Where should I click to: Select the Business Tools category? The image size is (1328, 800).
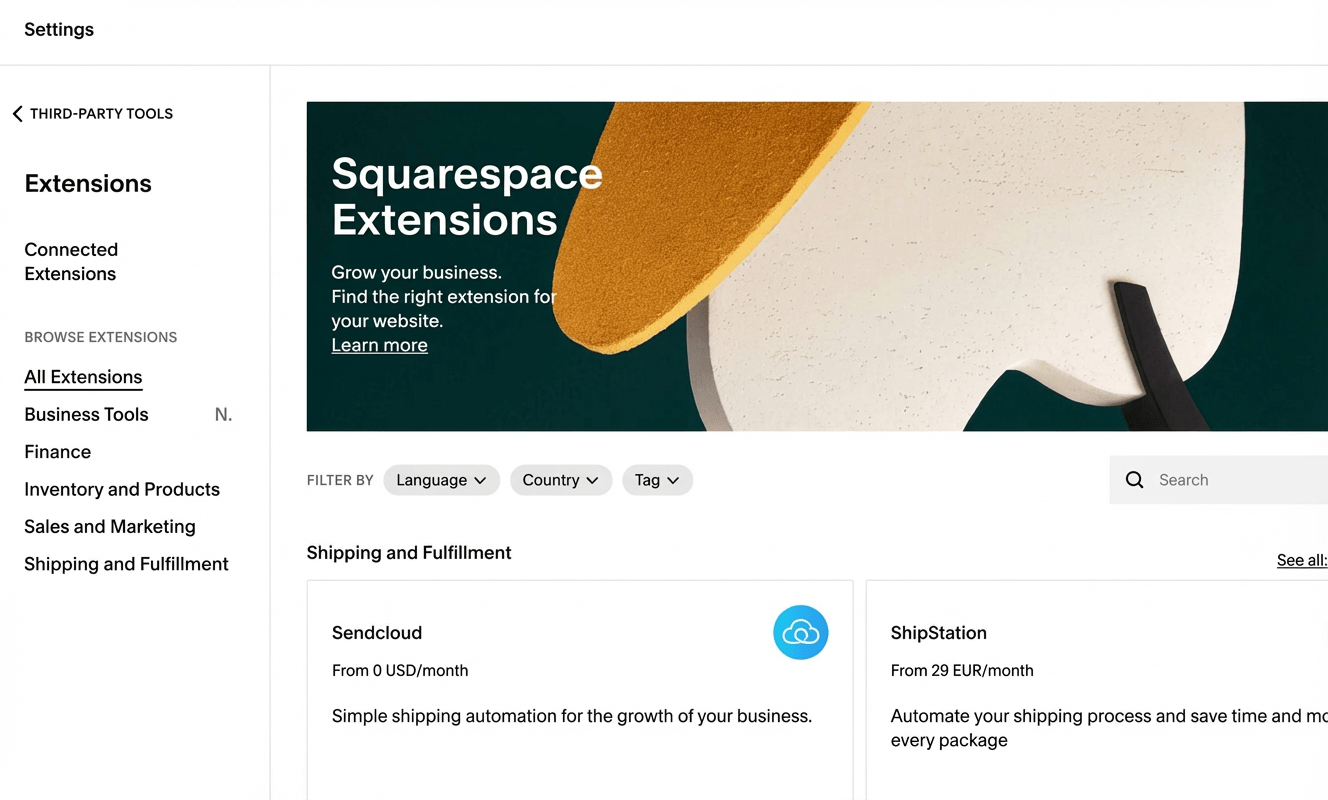pyautogui.click(x=86, y=414)
